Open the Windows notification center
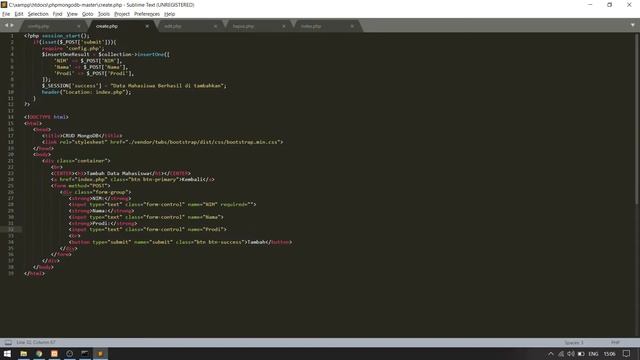The image size is (640, 360). [x=627, y=354]
